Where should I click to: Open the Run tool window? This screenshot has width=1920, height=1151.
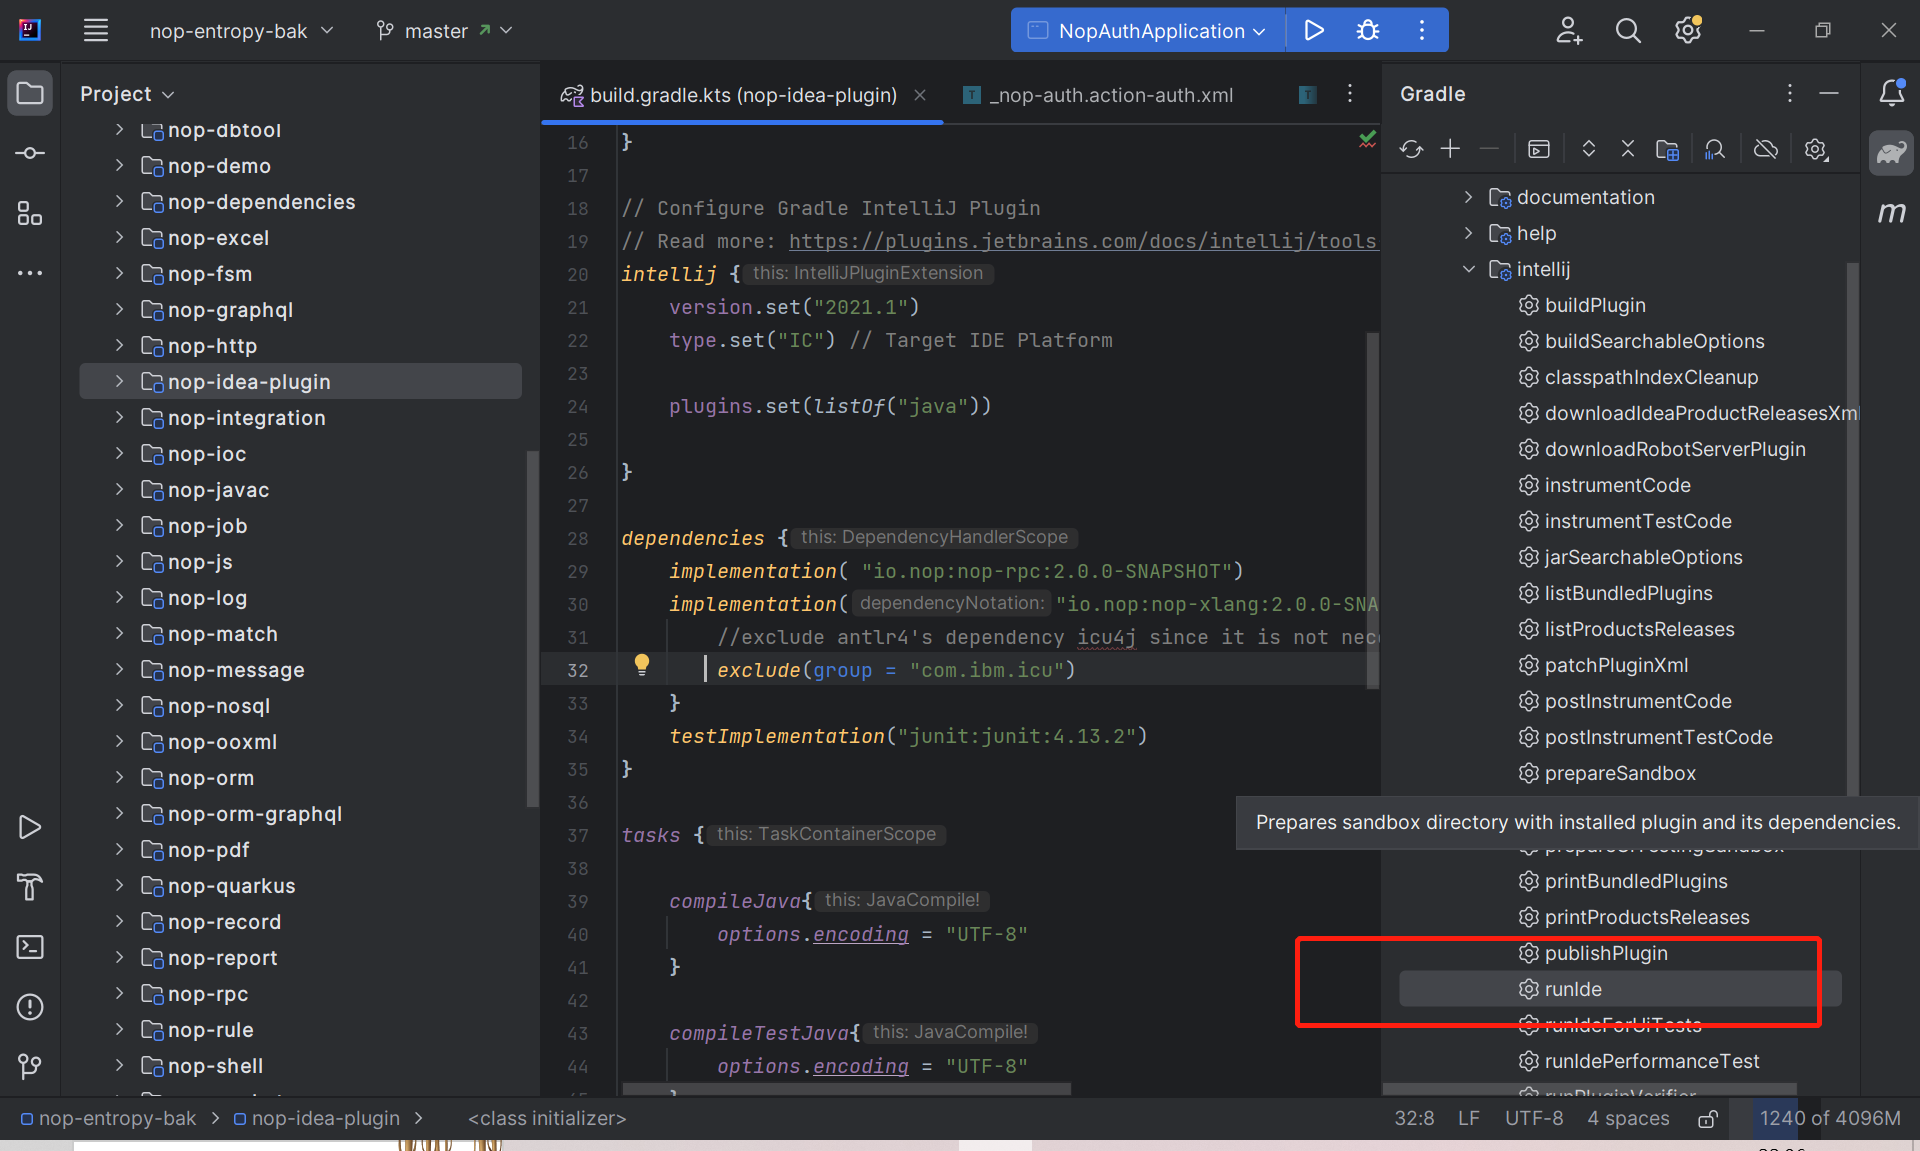30,827
